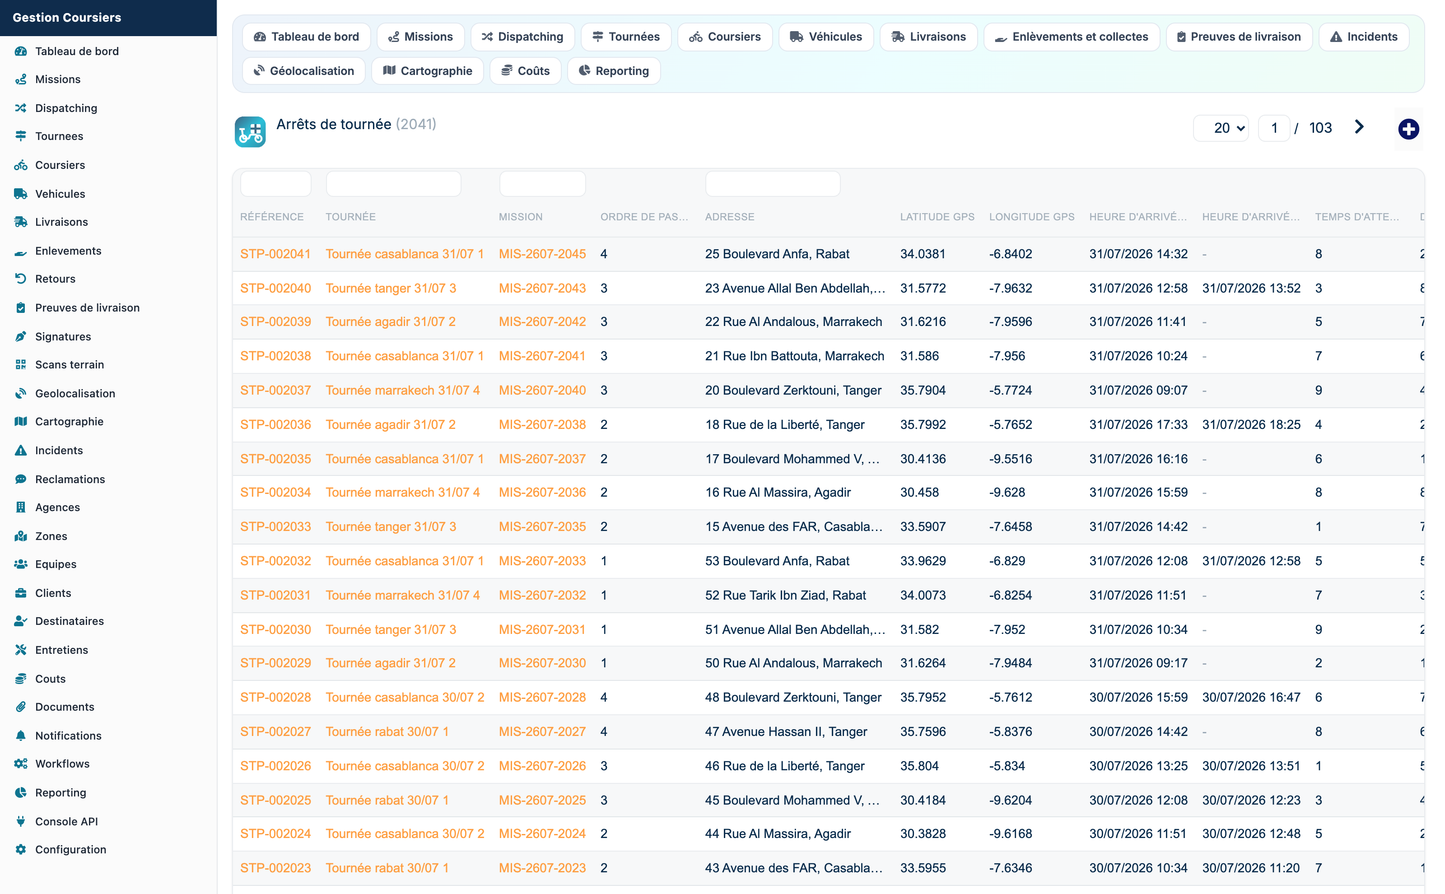Sort by Ordre de passage column header
Image resolution: width=1445 pixels, height=894 pixels.
click(x=644, y=217)
